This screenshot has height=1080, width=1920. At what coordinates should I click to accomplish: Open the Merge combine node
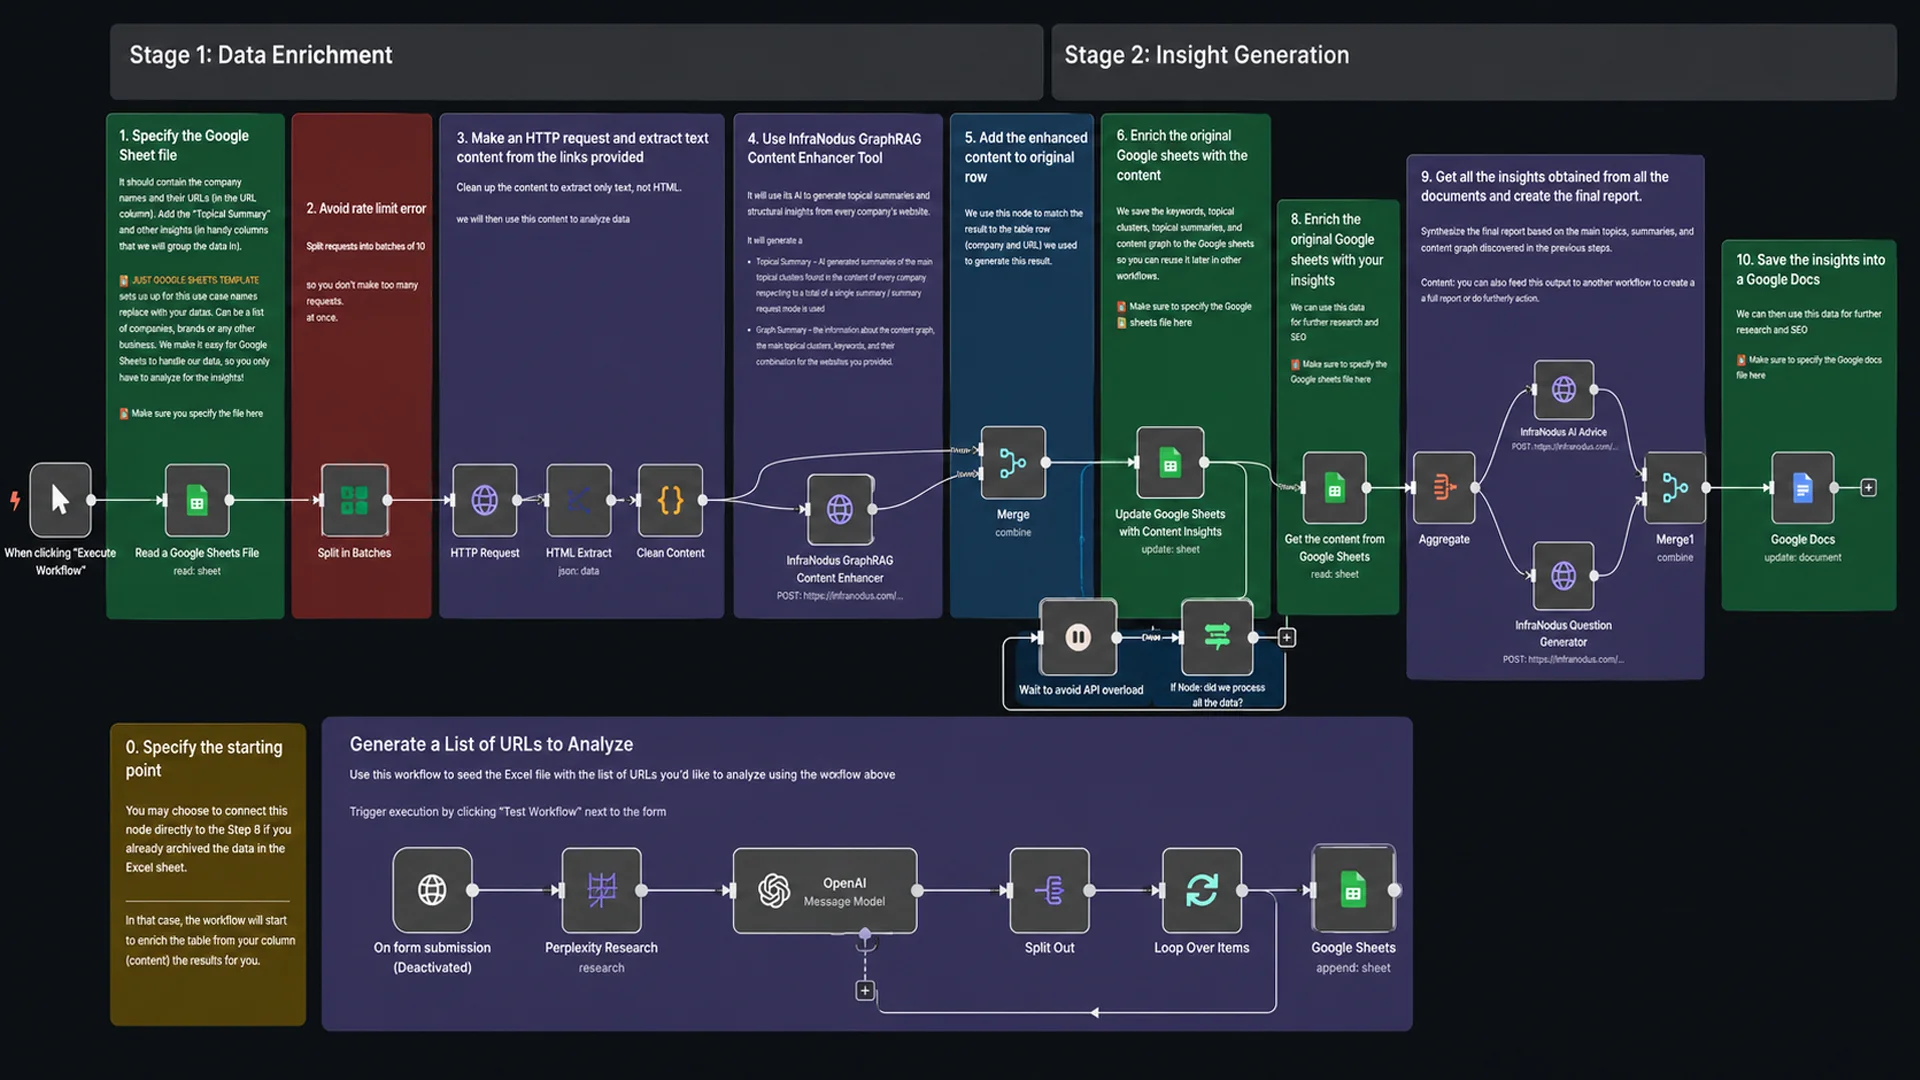pyautogui.click(x=1013, y=463)
